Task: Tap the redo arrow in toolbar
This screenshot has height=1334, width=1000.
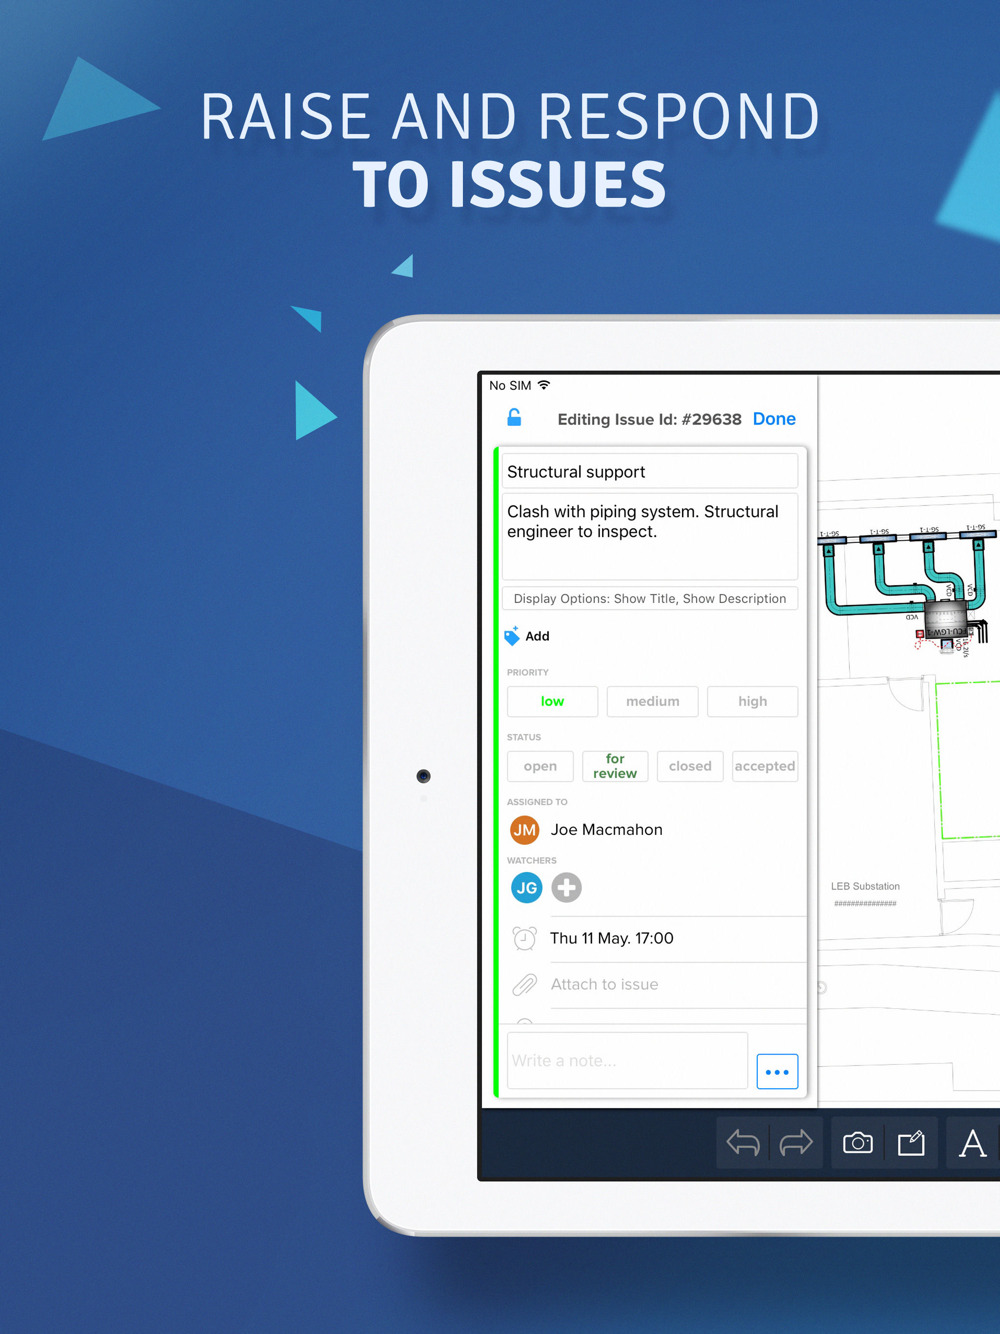Action: pos(796,1143)
